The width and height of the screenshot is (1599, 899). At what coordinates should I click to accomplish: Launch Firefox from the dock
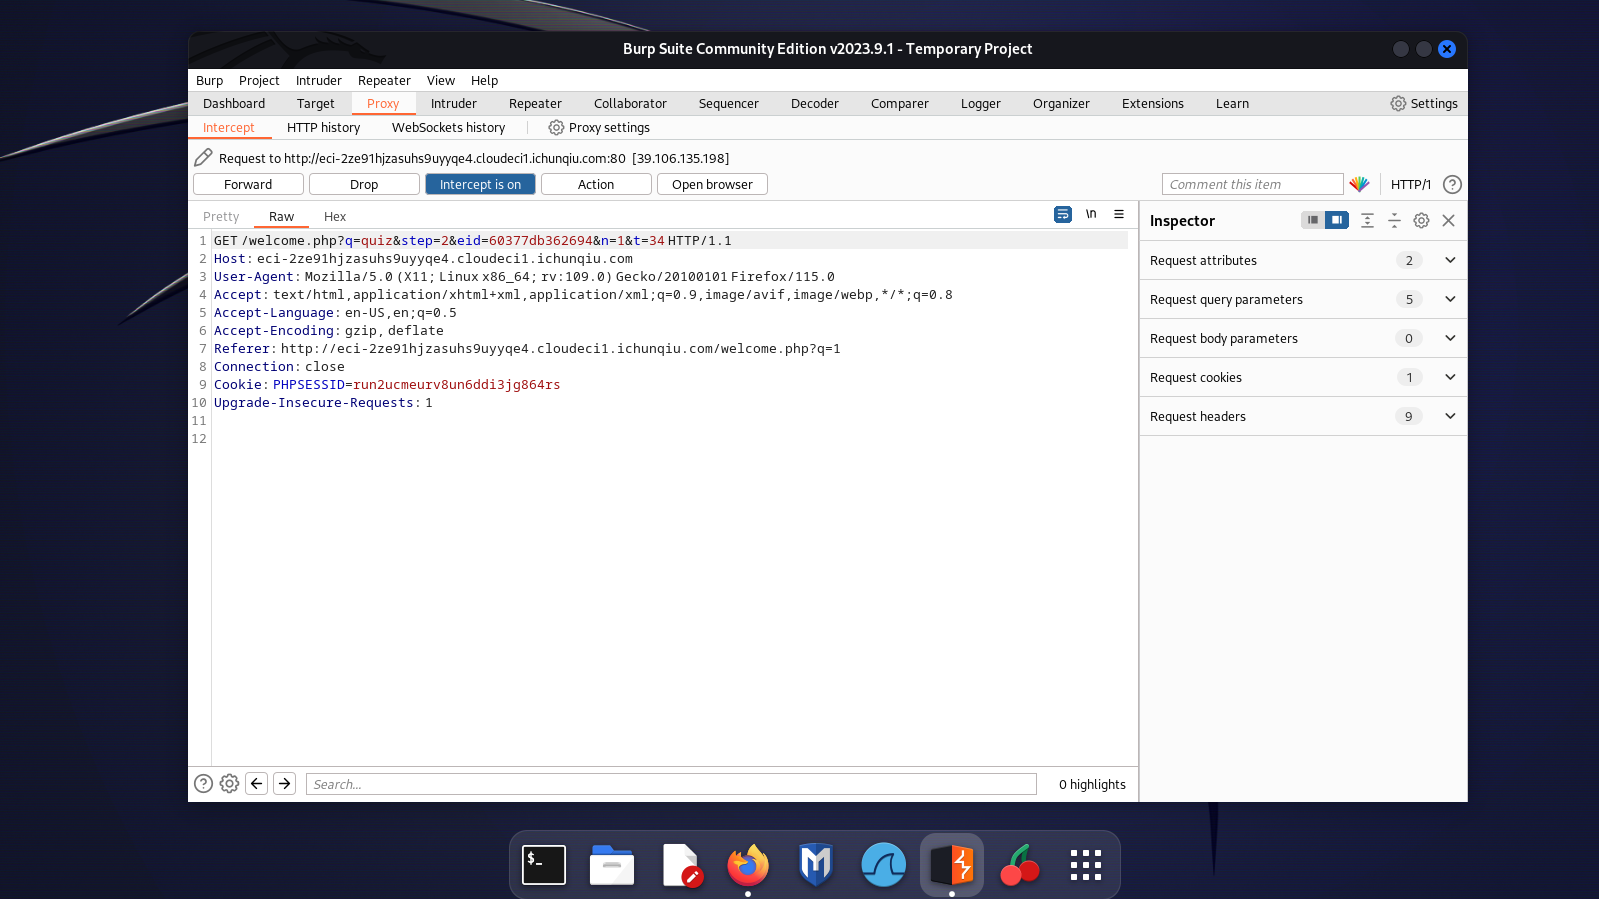748,865
